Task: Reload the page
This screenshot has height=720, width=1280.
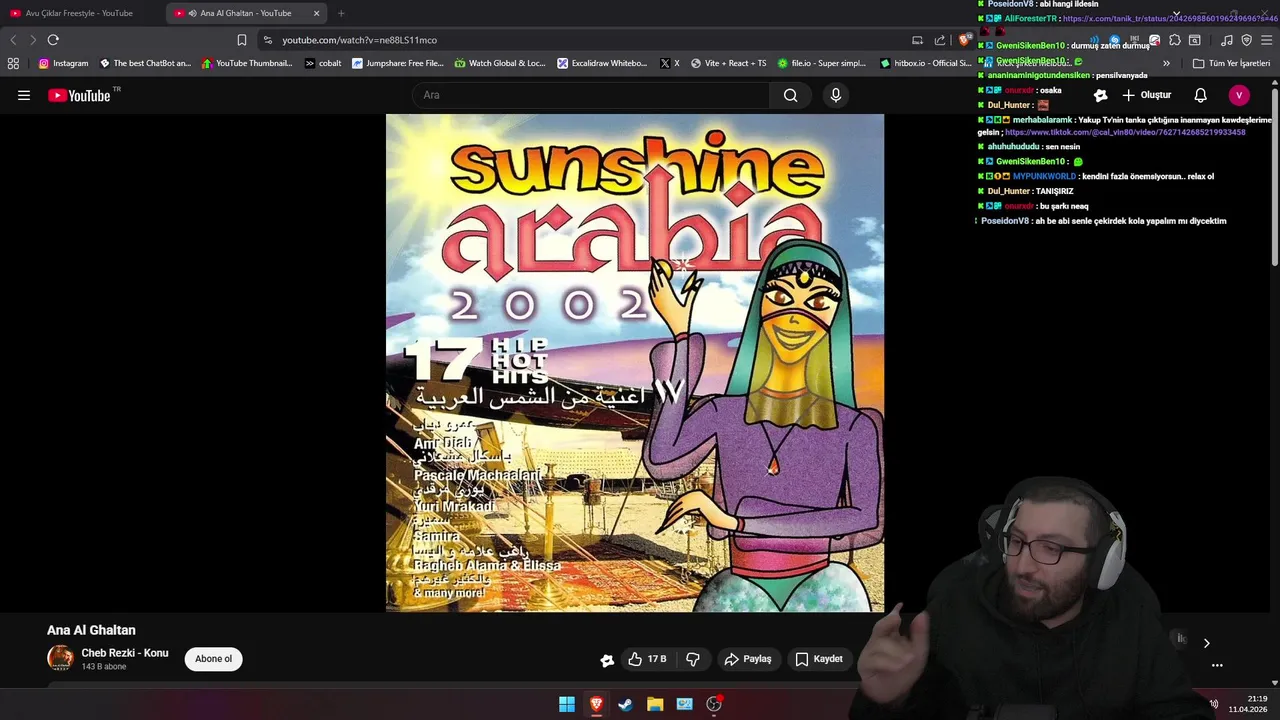Action: coord(53,40)
